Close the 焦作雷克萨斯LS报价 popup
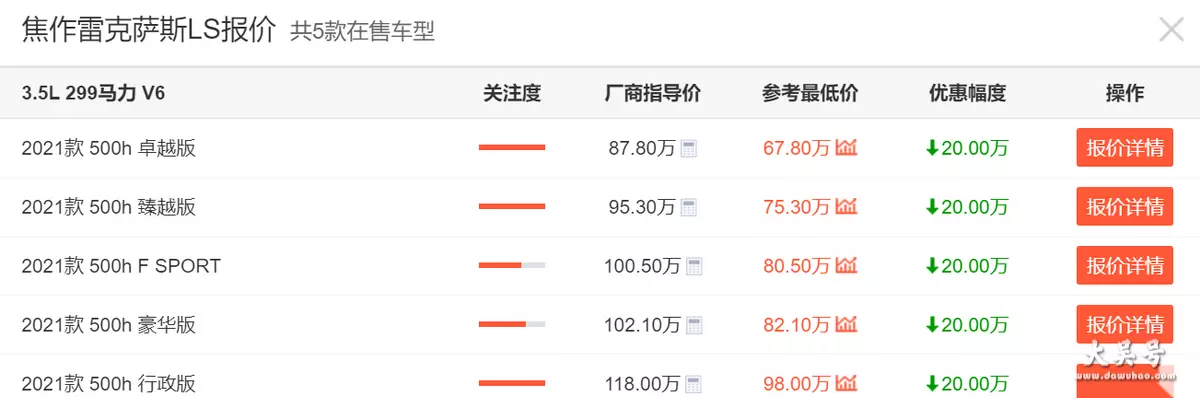 [1171, 29]
